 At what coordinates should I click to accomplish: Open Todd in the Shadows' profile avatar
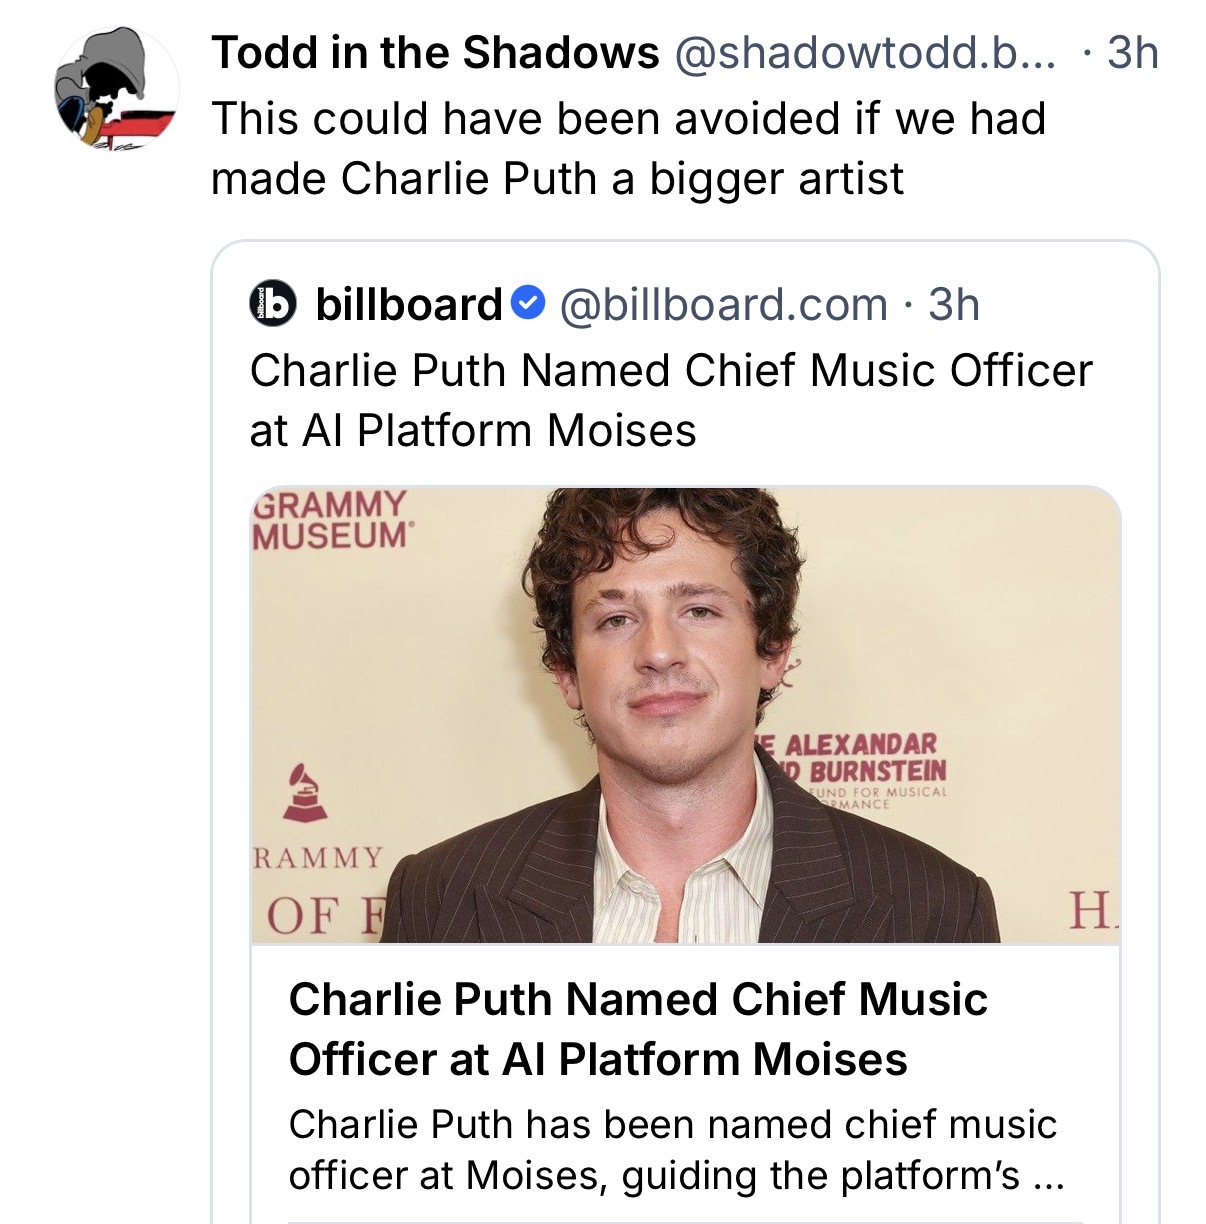[x=116, y=90]
